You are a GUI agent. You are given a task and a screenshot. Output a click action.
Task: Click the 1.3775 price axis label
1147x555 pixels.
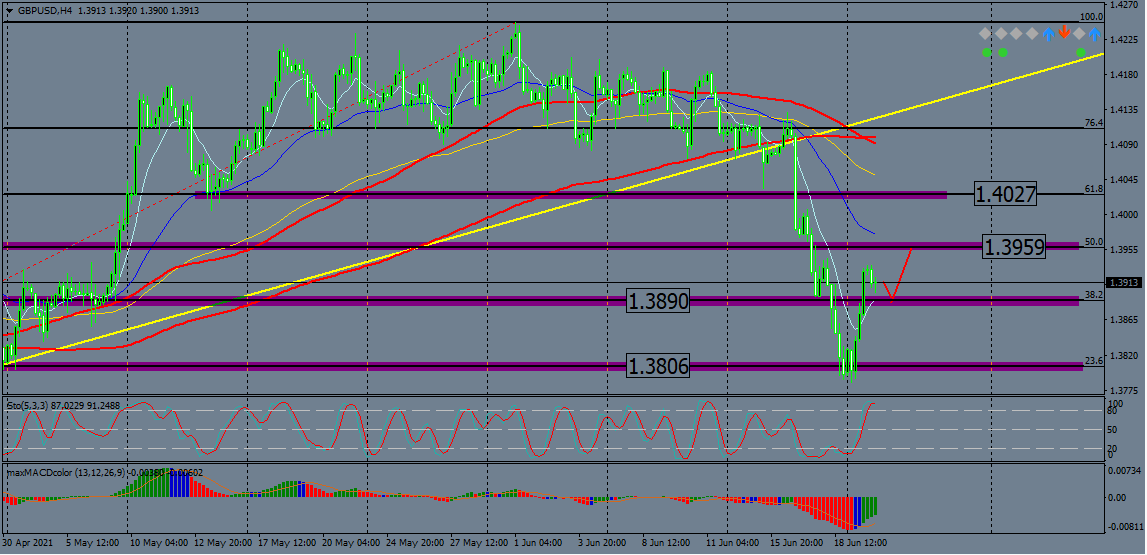(x=1122, y=390)
